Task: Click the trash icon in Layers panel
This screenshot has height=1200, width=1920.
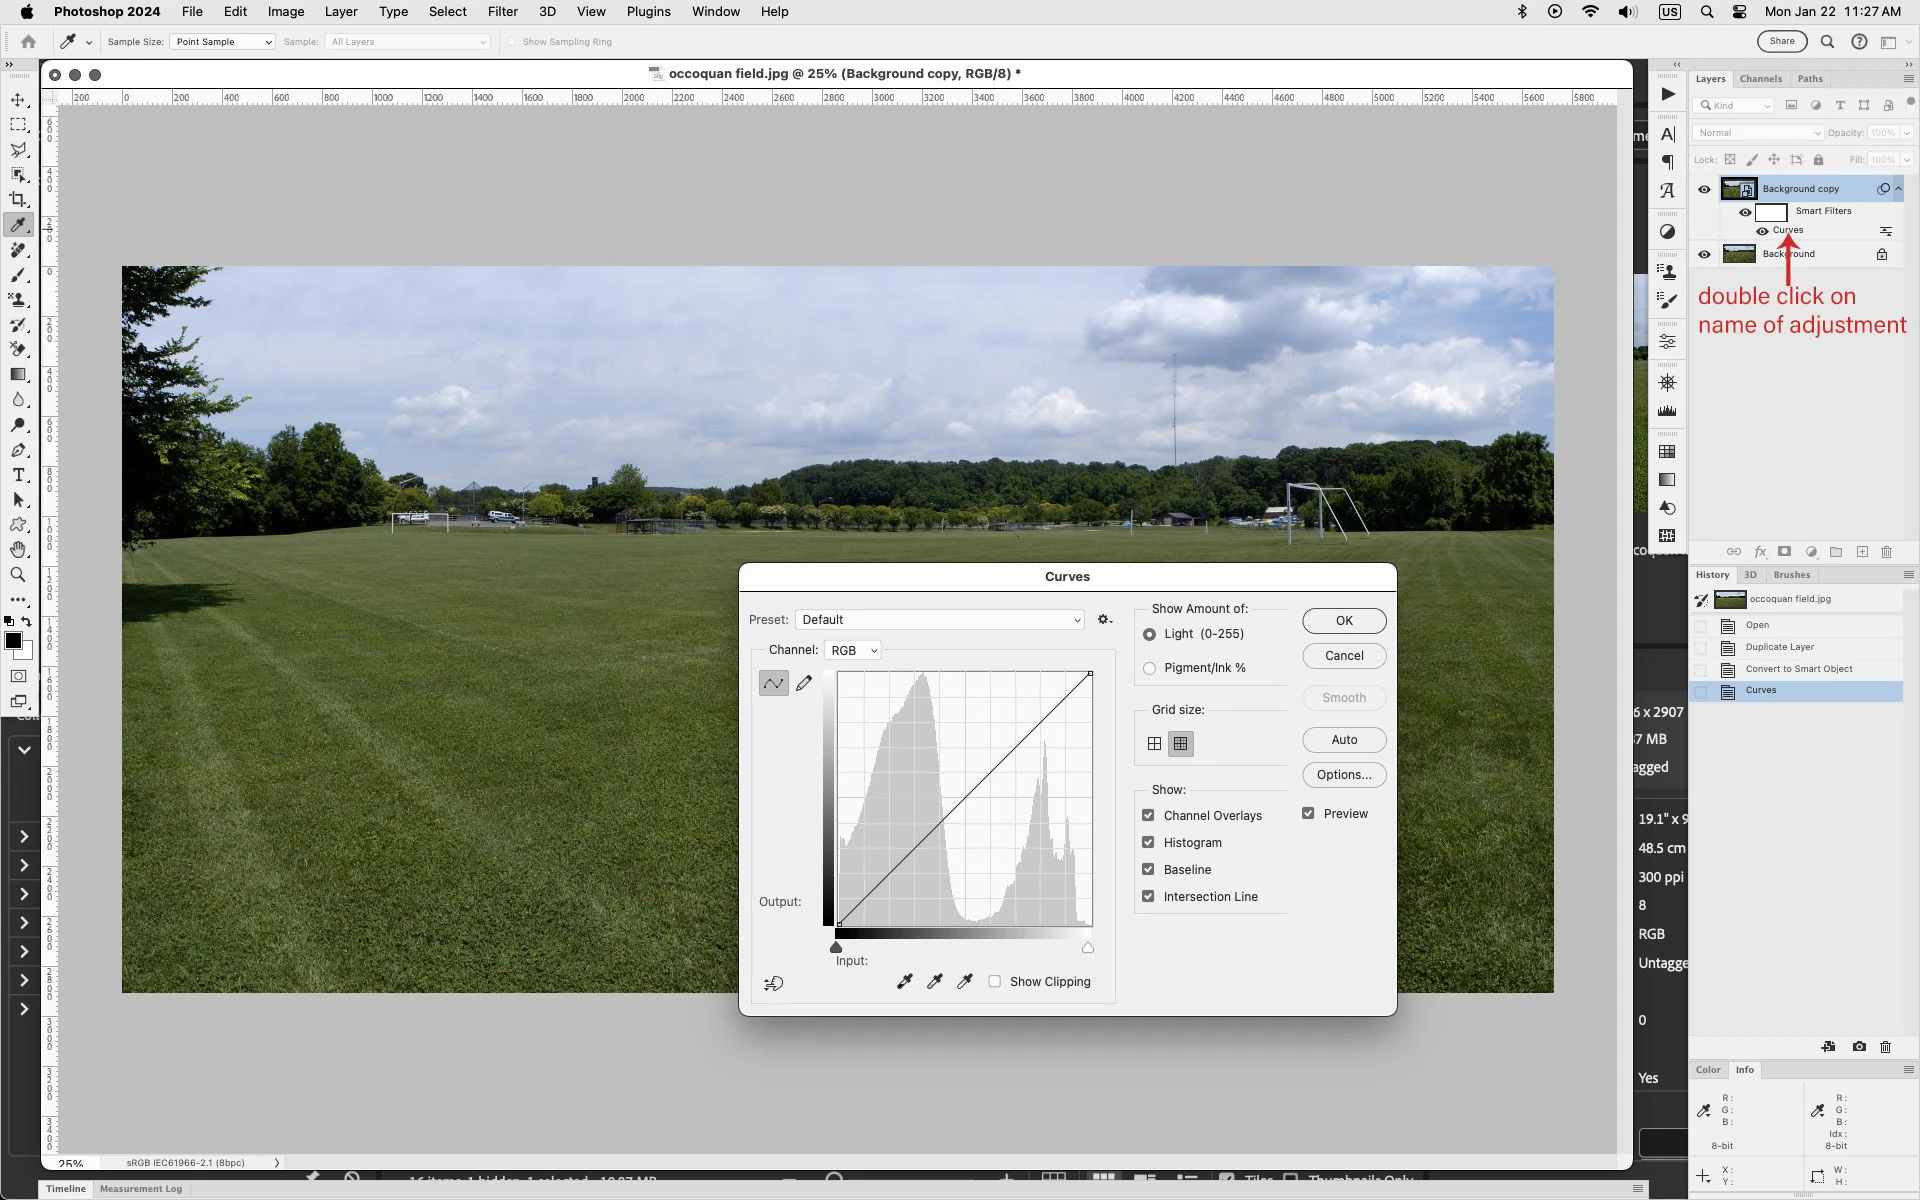Action: 1886,552
